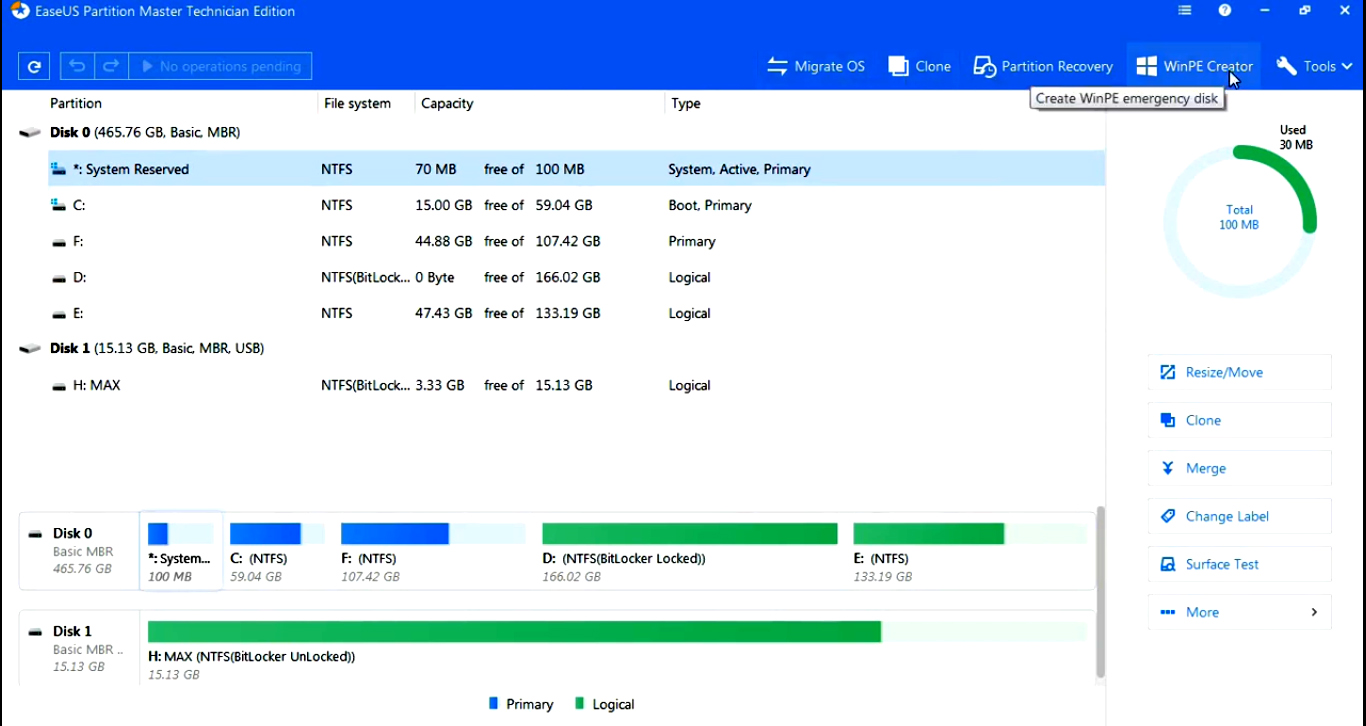Click the drive icon beside F: in list
The height and width of the screenshot is (726, 1366).
pyautogui.click(x=59, y=242)
